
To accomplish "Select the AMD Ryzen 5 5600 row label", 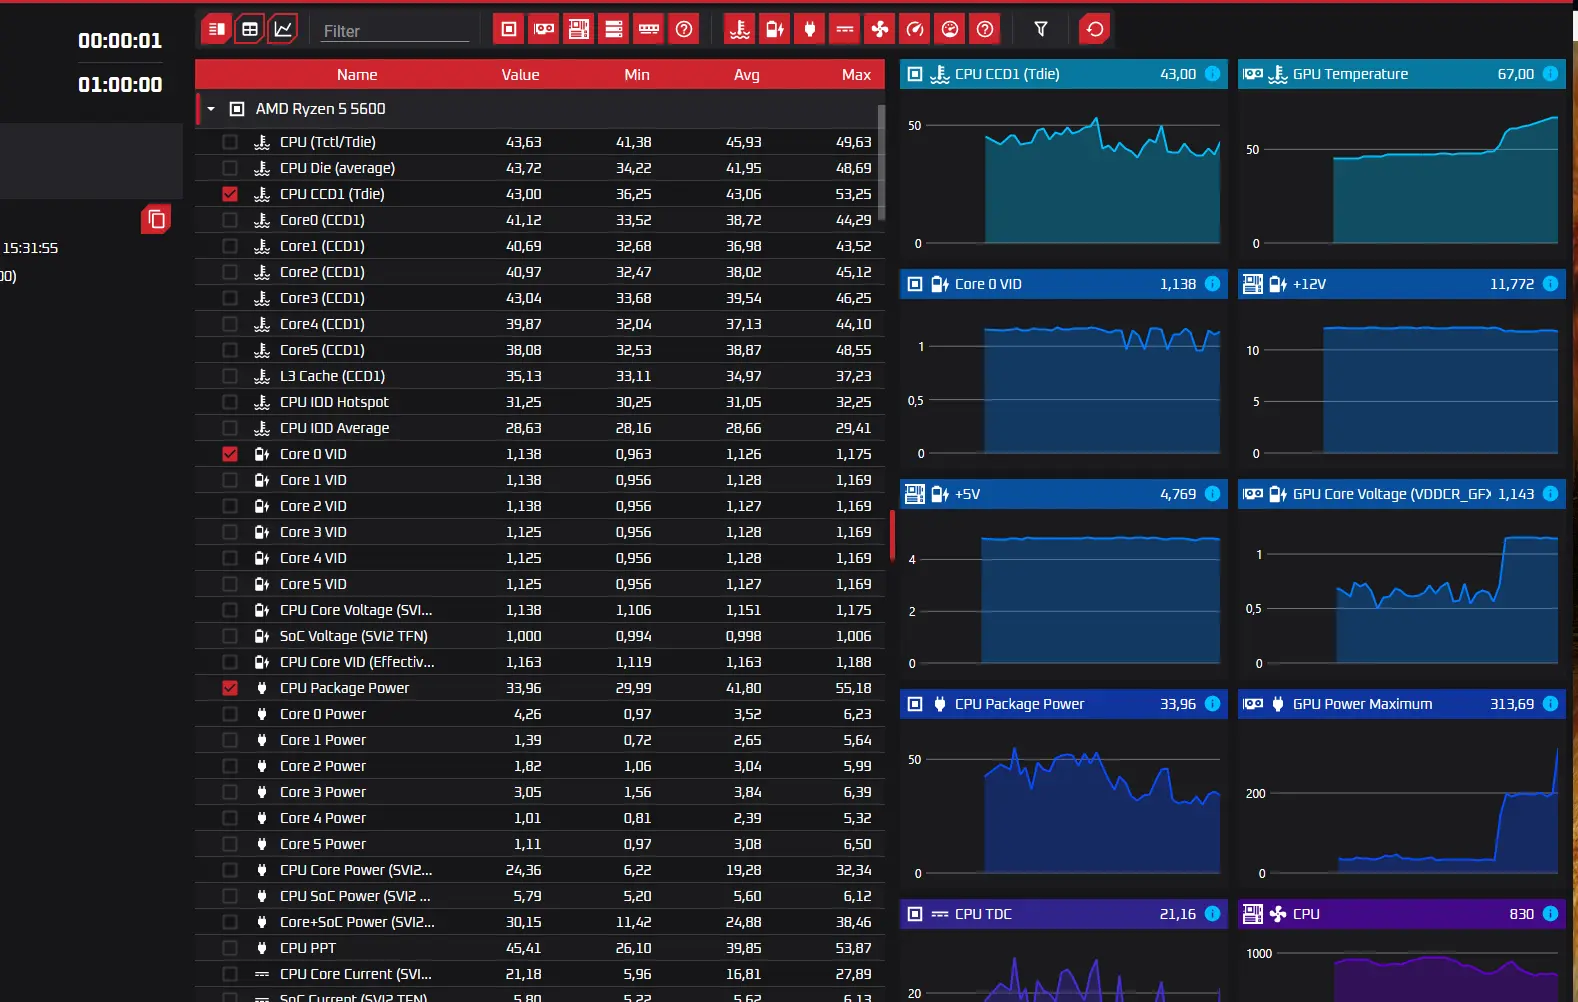I will coord(320,109).
